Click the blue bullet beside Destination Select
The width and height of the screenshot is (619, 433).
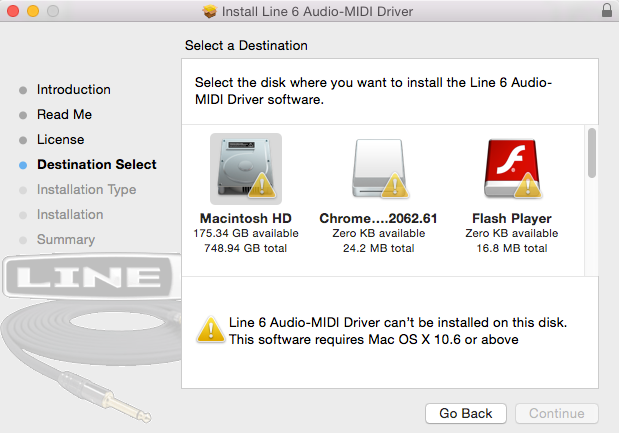23,165
